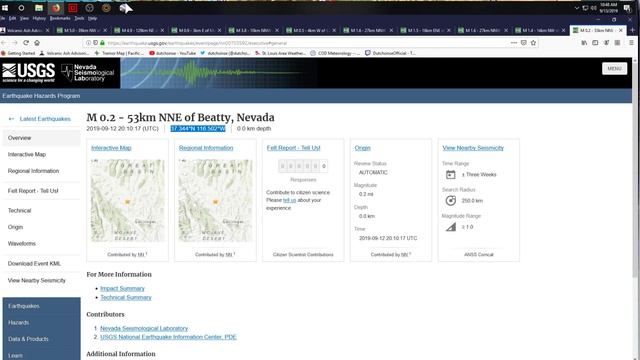The height and width of the screenshot is (360, 640).
Task: Select the Firefox taskbar icon
Action: (56, 8)
